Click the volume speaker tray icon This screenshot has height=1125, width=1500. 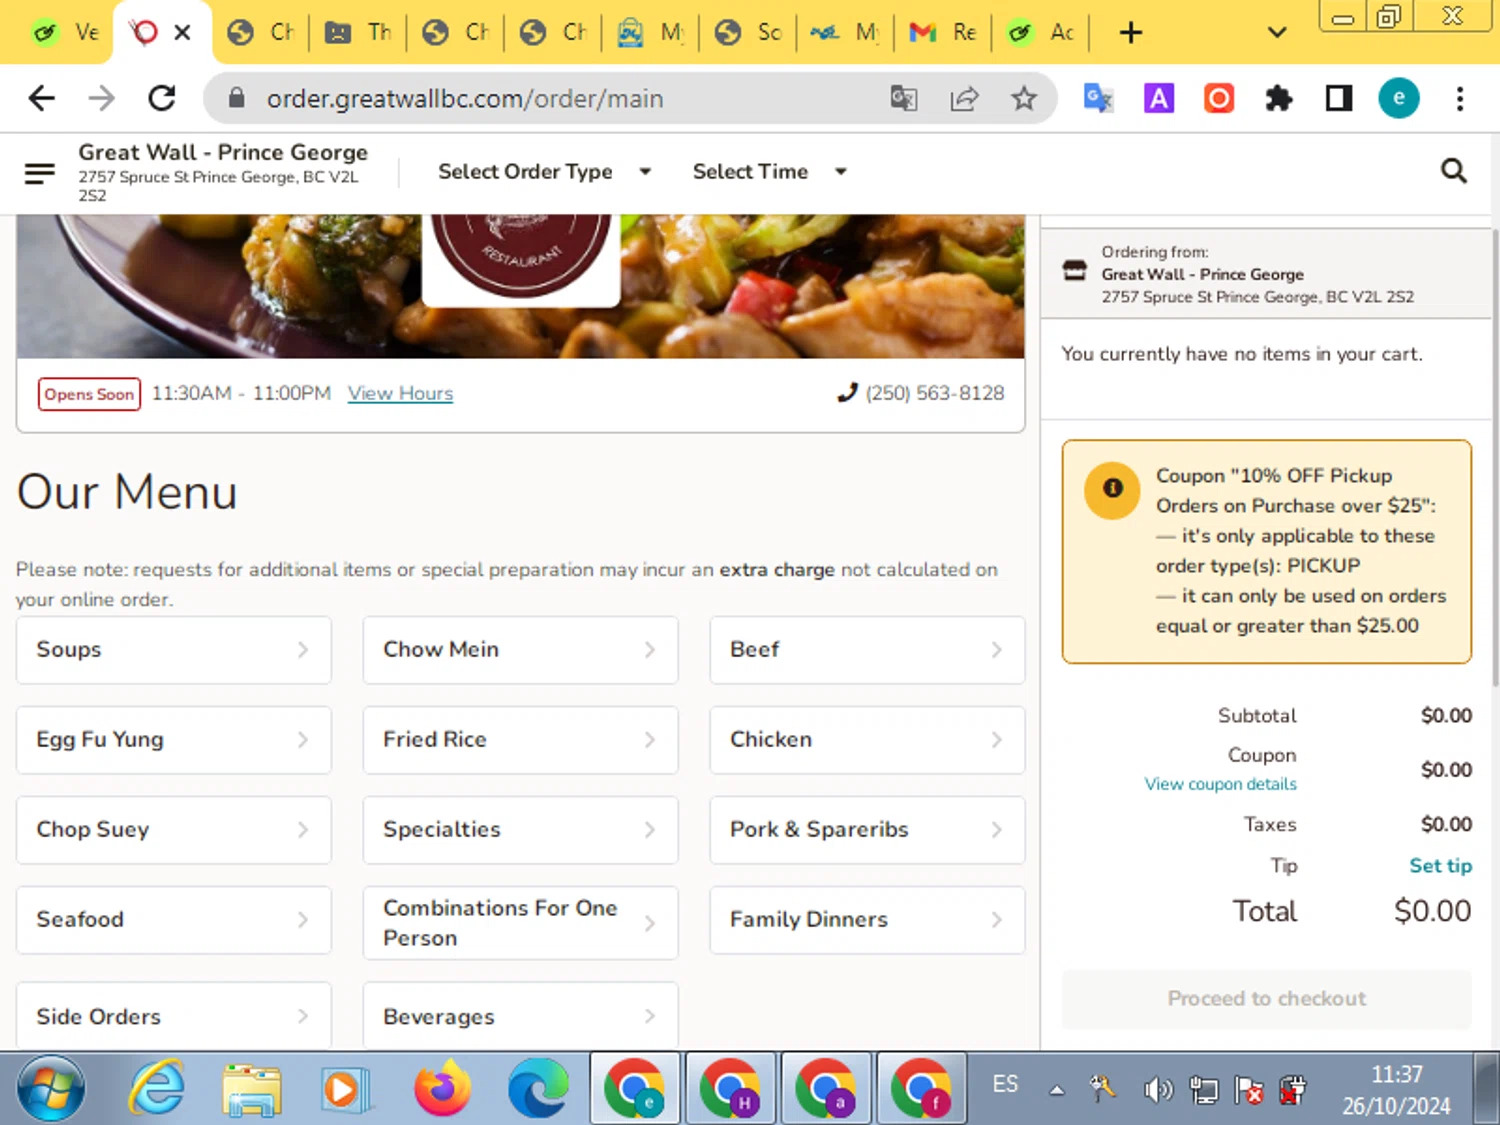pyautogui.click(x=1157, y=1089)
